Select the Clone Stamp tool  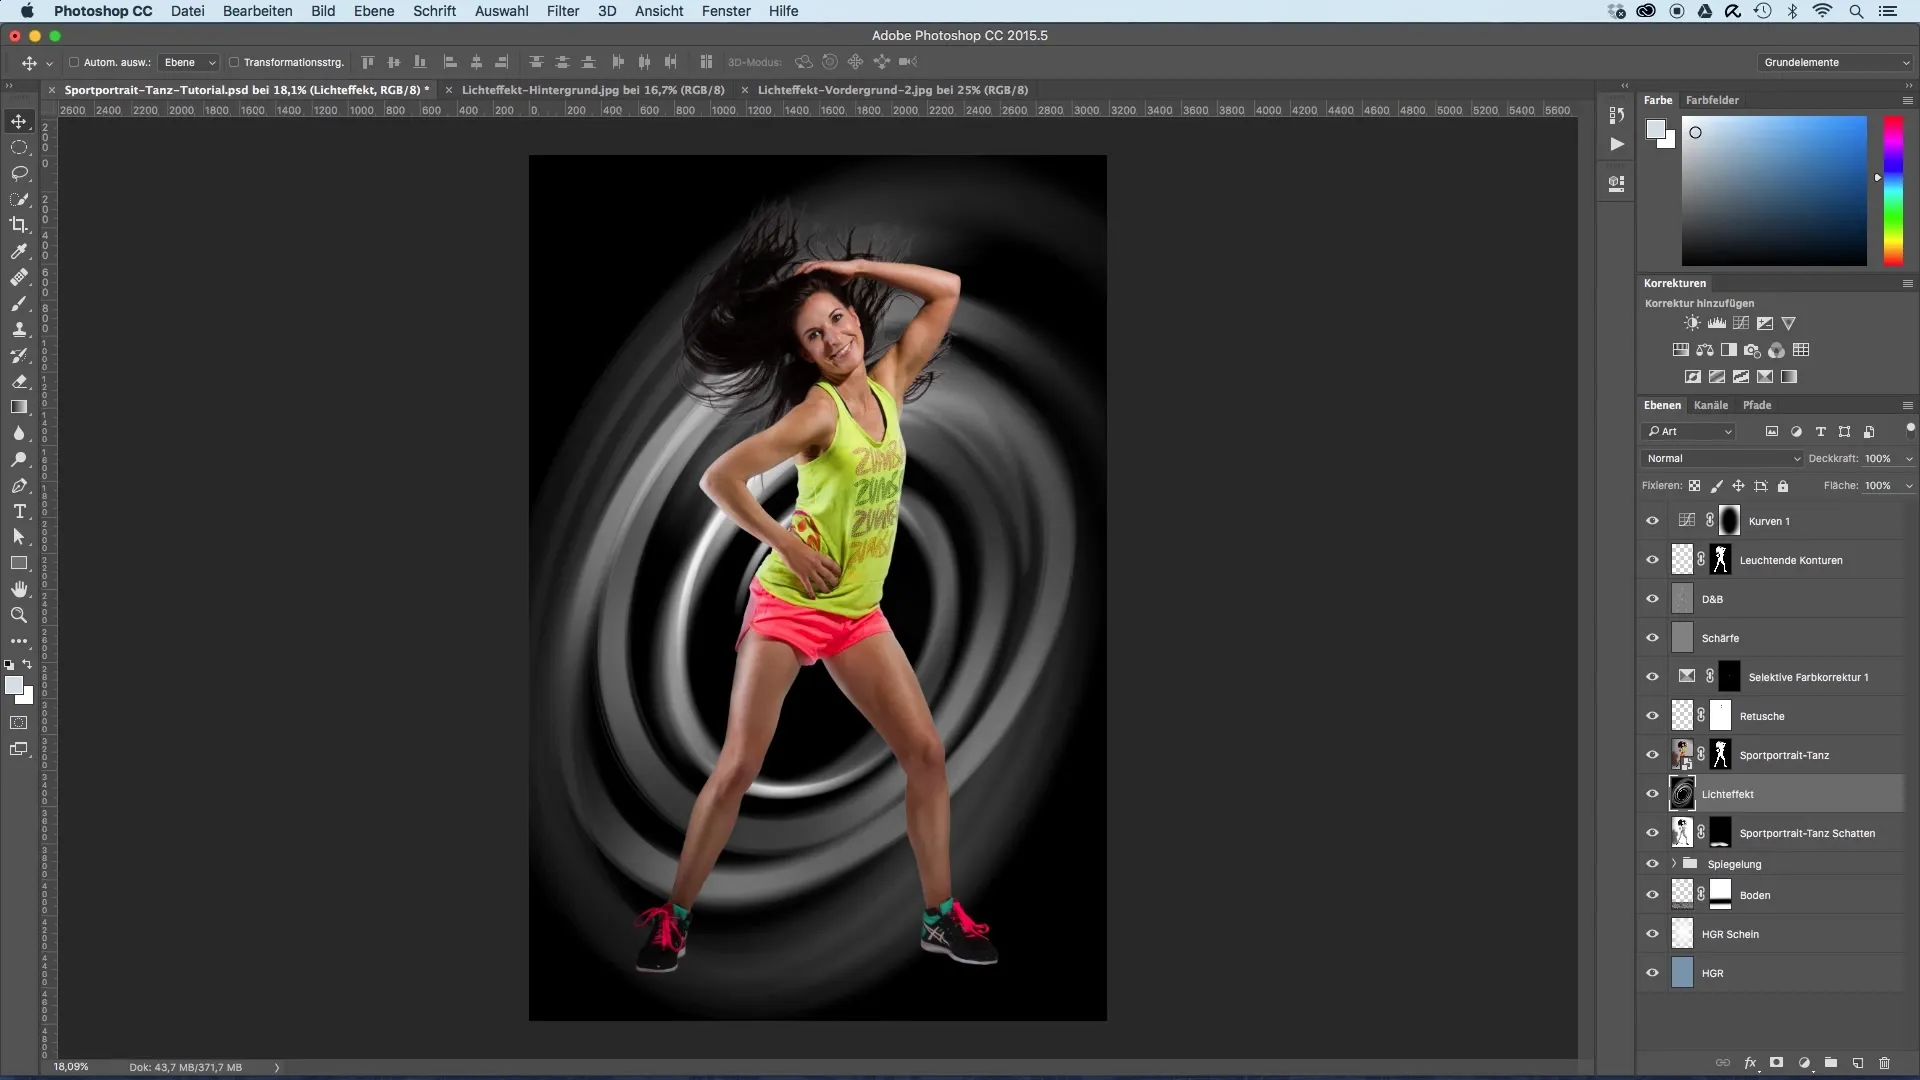[x=19, y=329]
